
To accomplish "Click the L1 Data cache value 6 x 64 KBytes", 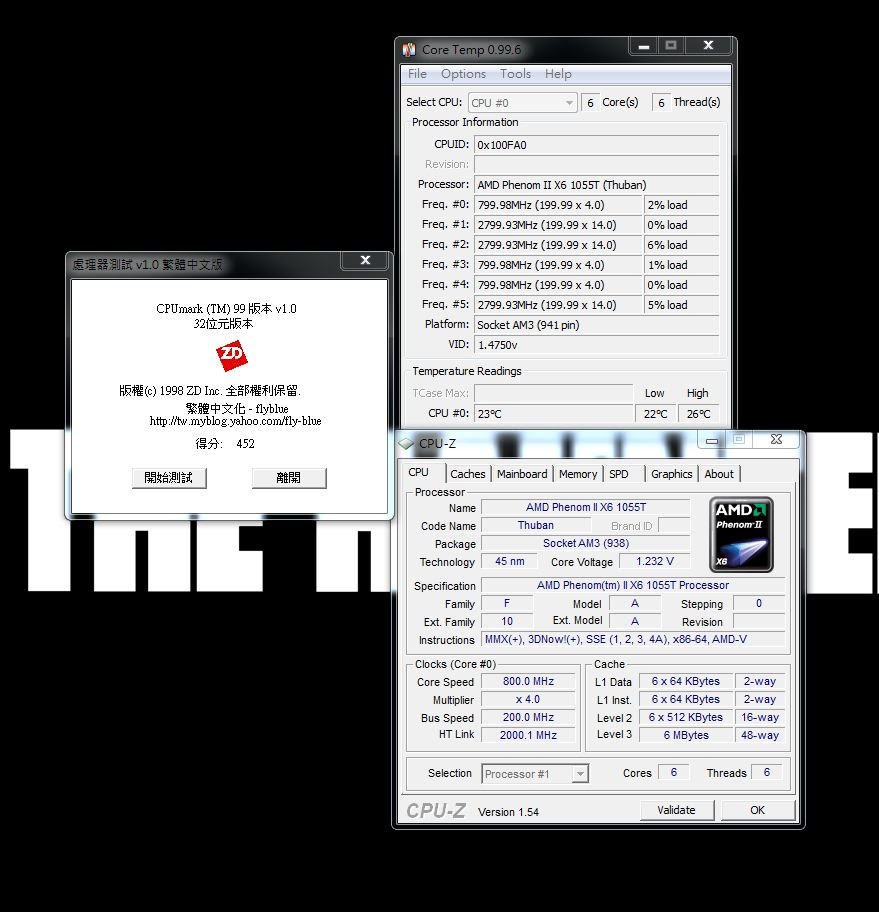I will 685,681.
